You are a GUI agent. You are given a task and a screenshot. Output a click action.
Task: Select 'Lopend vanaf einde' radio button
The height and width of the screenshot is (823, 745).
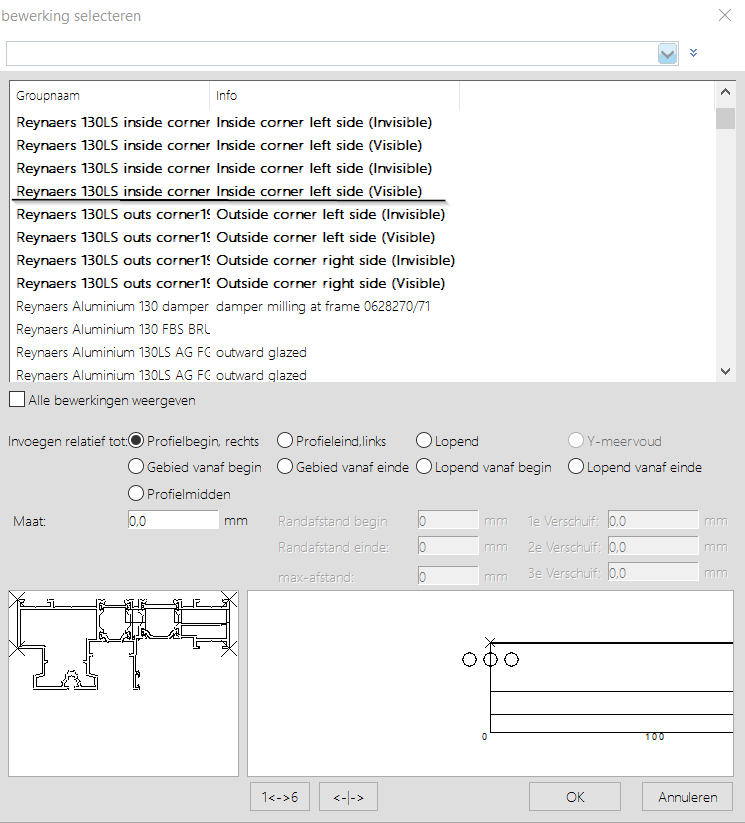(x=576, y=466)
